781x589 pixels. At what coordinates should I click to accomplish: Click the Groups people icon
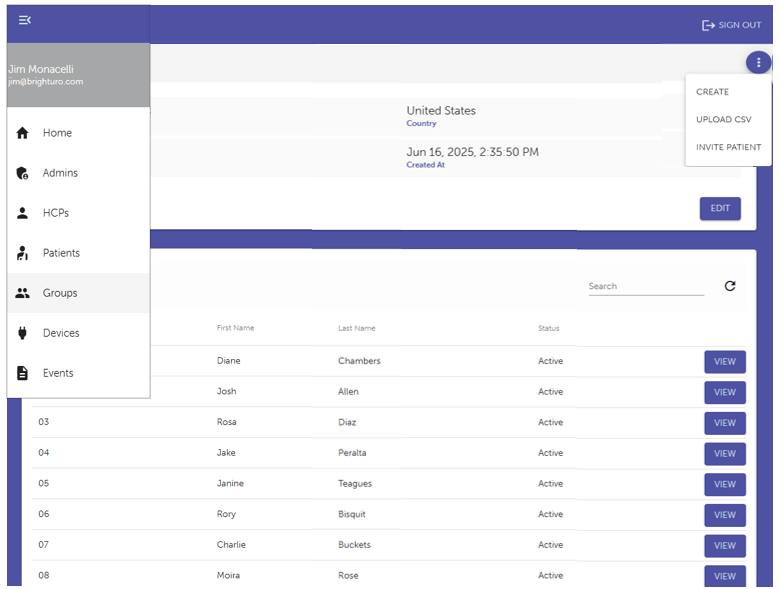click(x=22, y=293)
